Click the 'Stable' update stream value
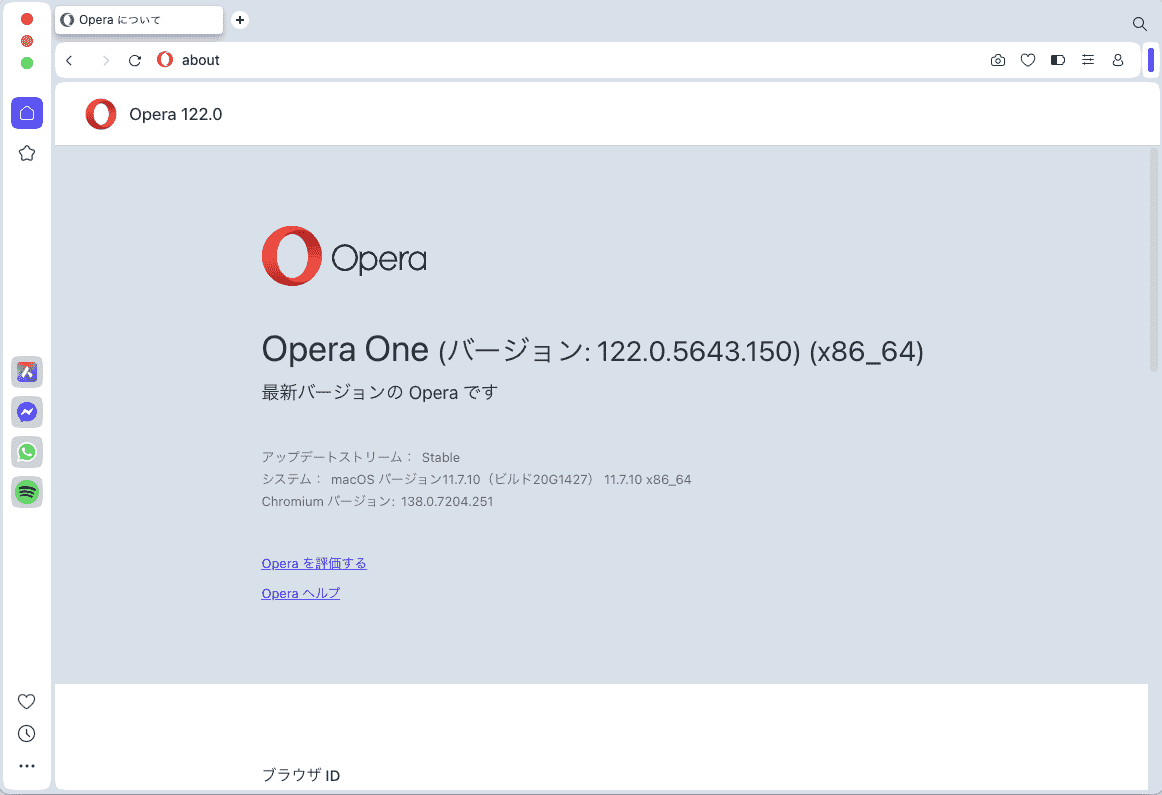1162x795 pixels. (441, 457)
